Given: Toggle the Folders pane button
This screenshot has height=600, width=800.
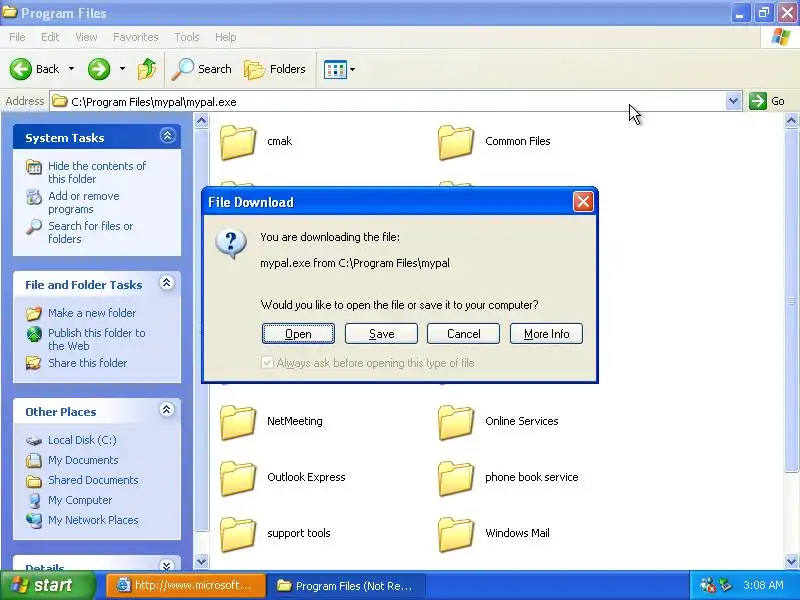Looking at the screenshot, I should click(274, 69).
